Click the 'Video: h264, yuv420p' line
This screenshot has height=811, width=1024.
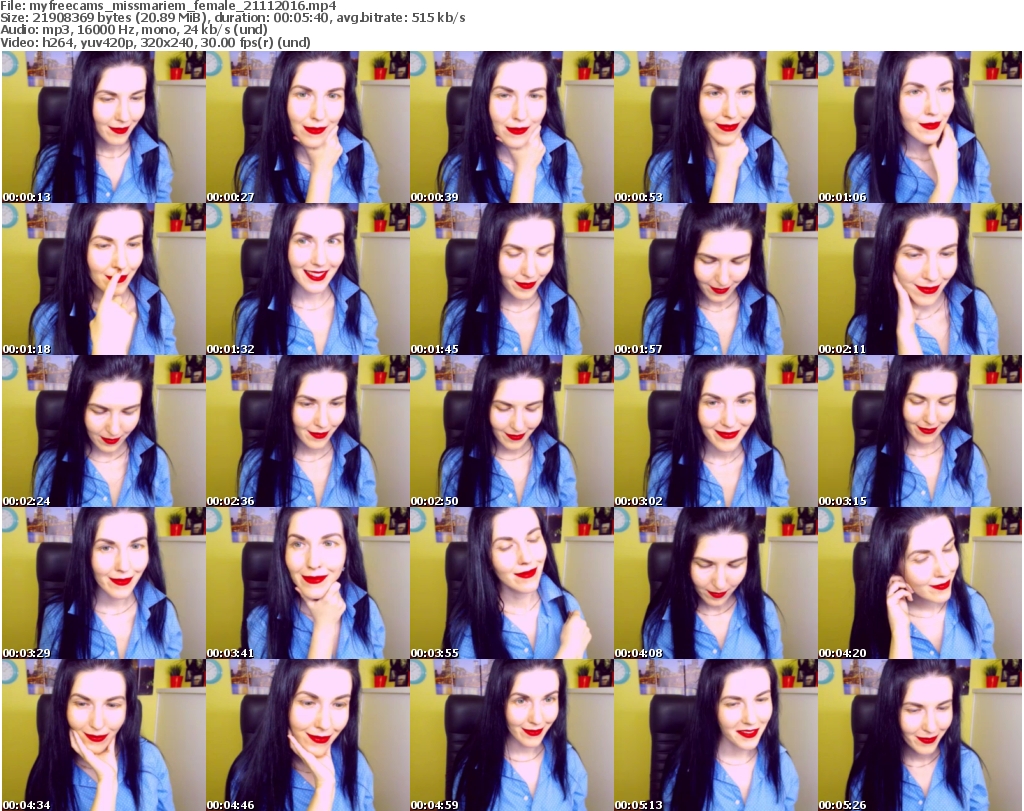click(x=155, y=42)
